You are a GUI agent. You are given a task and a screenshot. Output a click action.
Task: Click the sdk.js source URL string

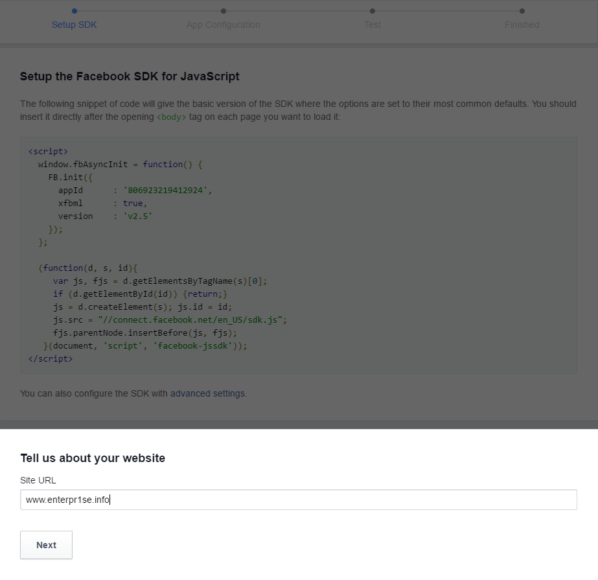190,320
